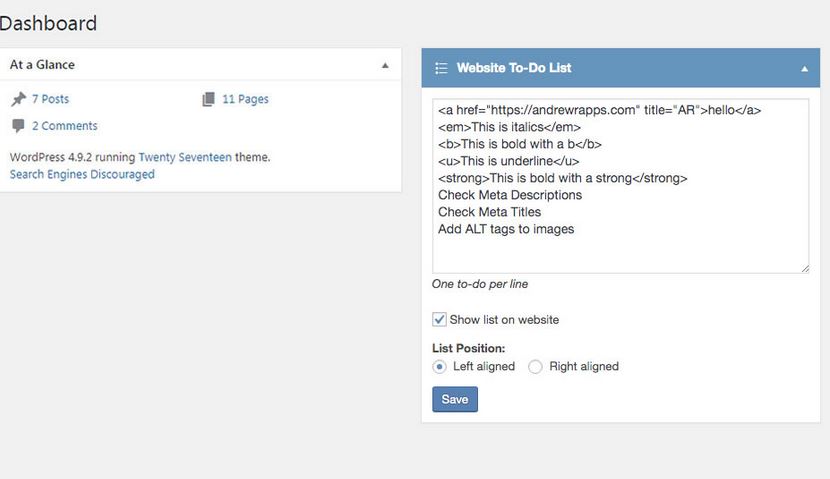Open the 11 Pages link

click(x=245, y=99)
